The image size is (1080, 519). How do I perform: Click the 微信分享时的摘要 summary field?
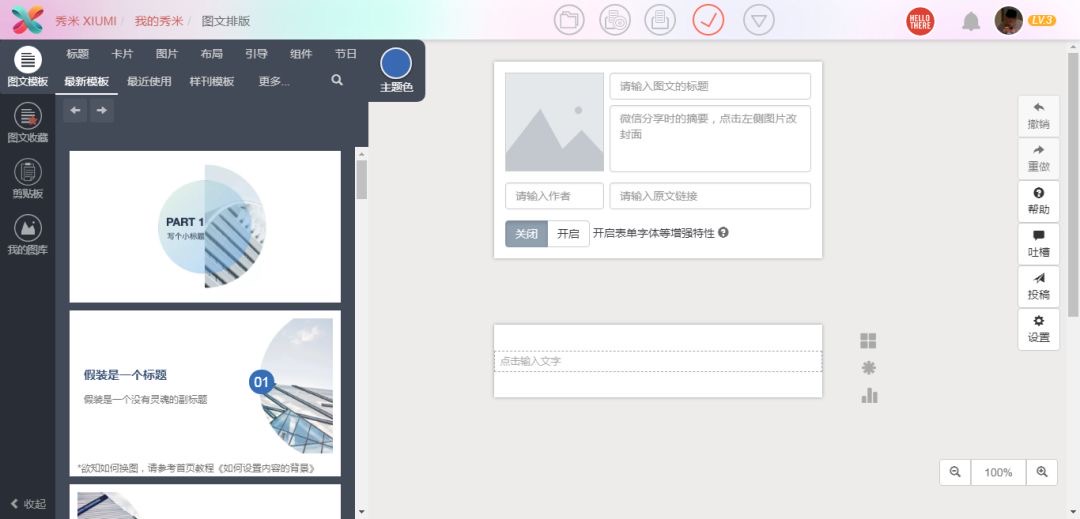click(x=710, y=138)
